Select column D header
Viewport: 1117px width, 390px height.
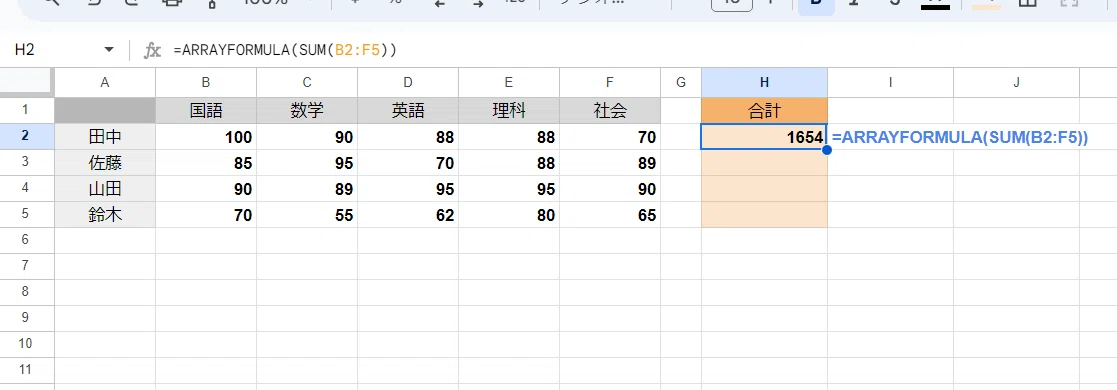(x=408, y=83)
